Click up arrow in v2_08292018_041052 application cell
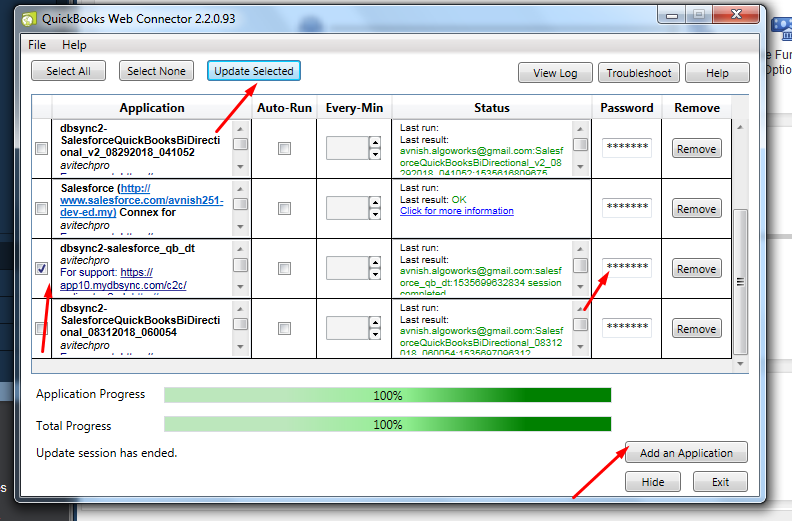This screenshot has height=521, width=792. 240,129
